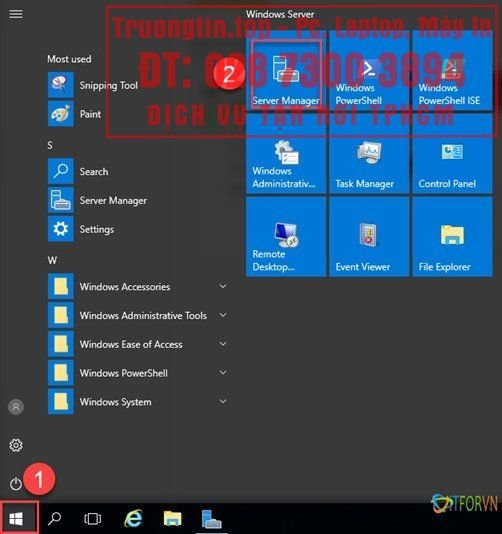Click the Windows System folder icon
The height and width of the screenshot is (534, 502).
(61, 402)
